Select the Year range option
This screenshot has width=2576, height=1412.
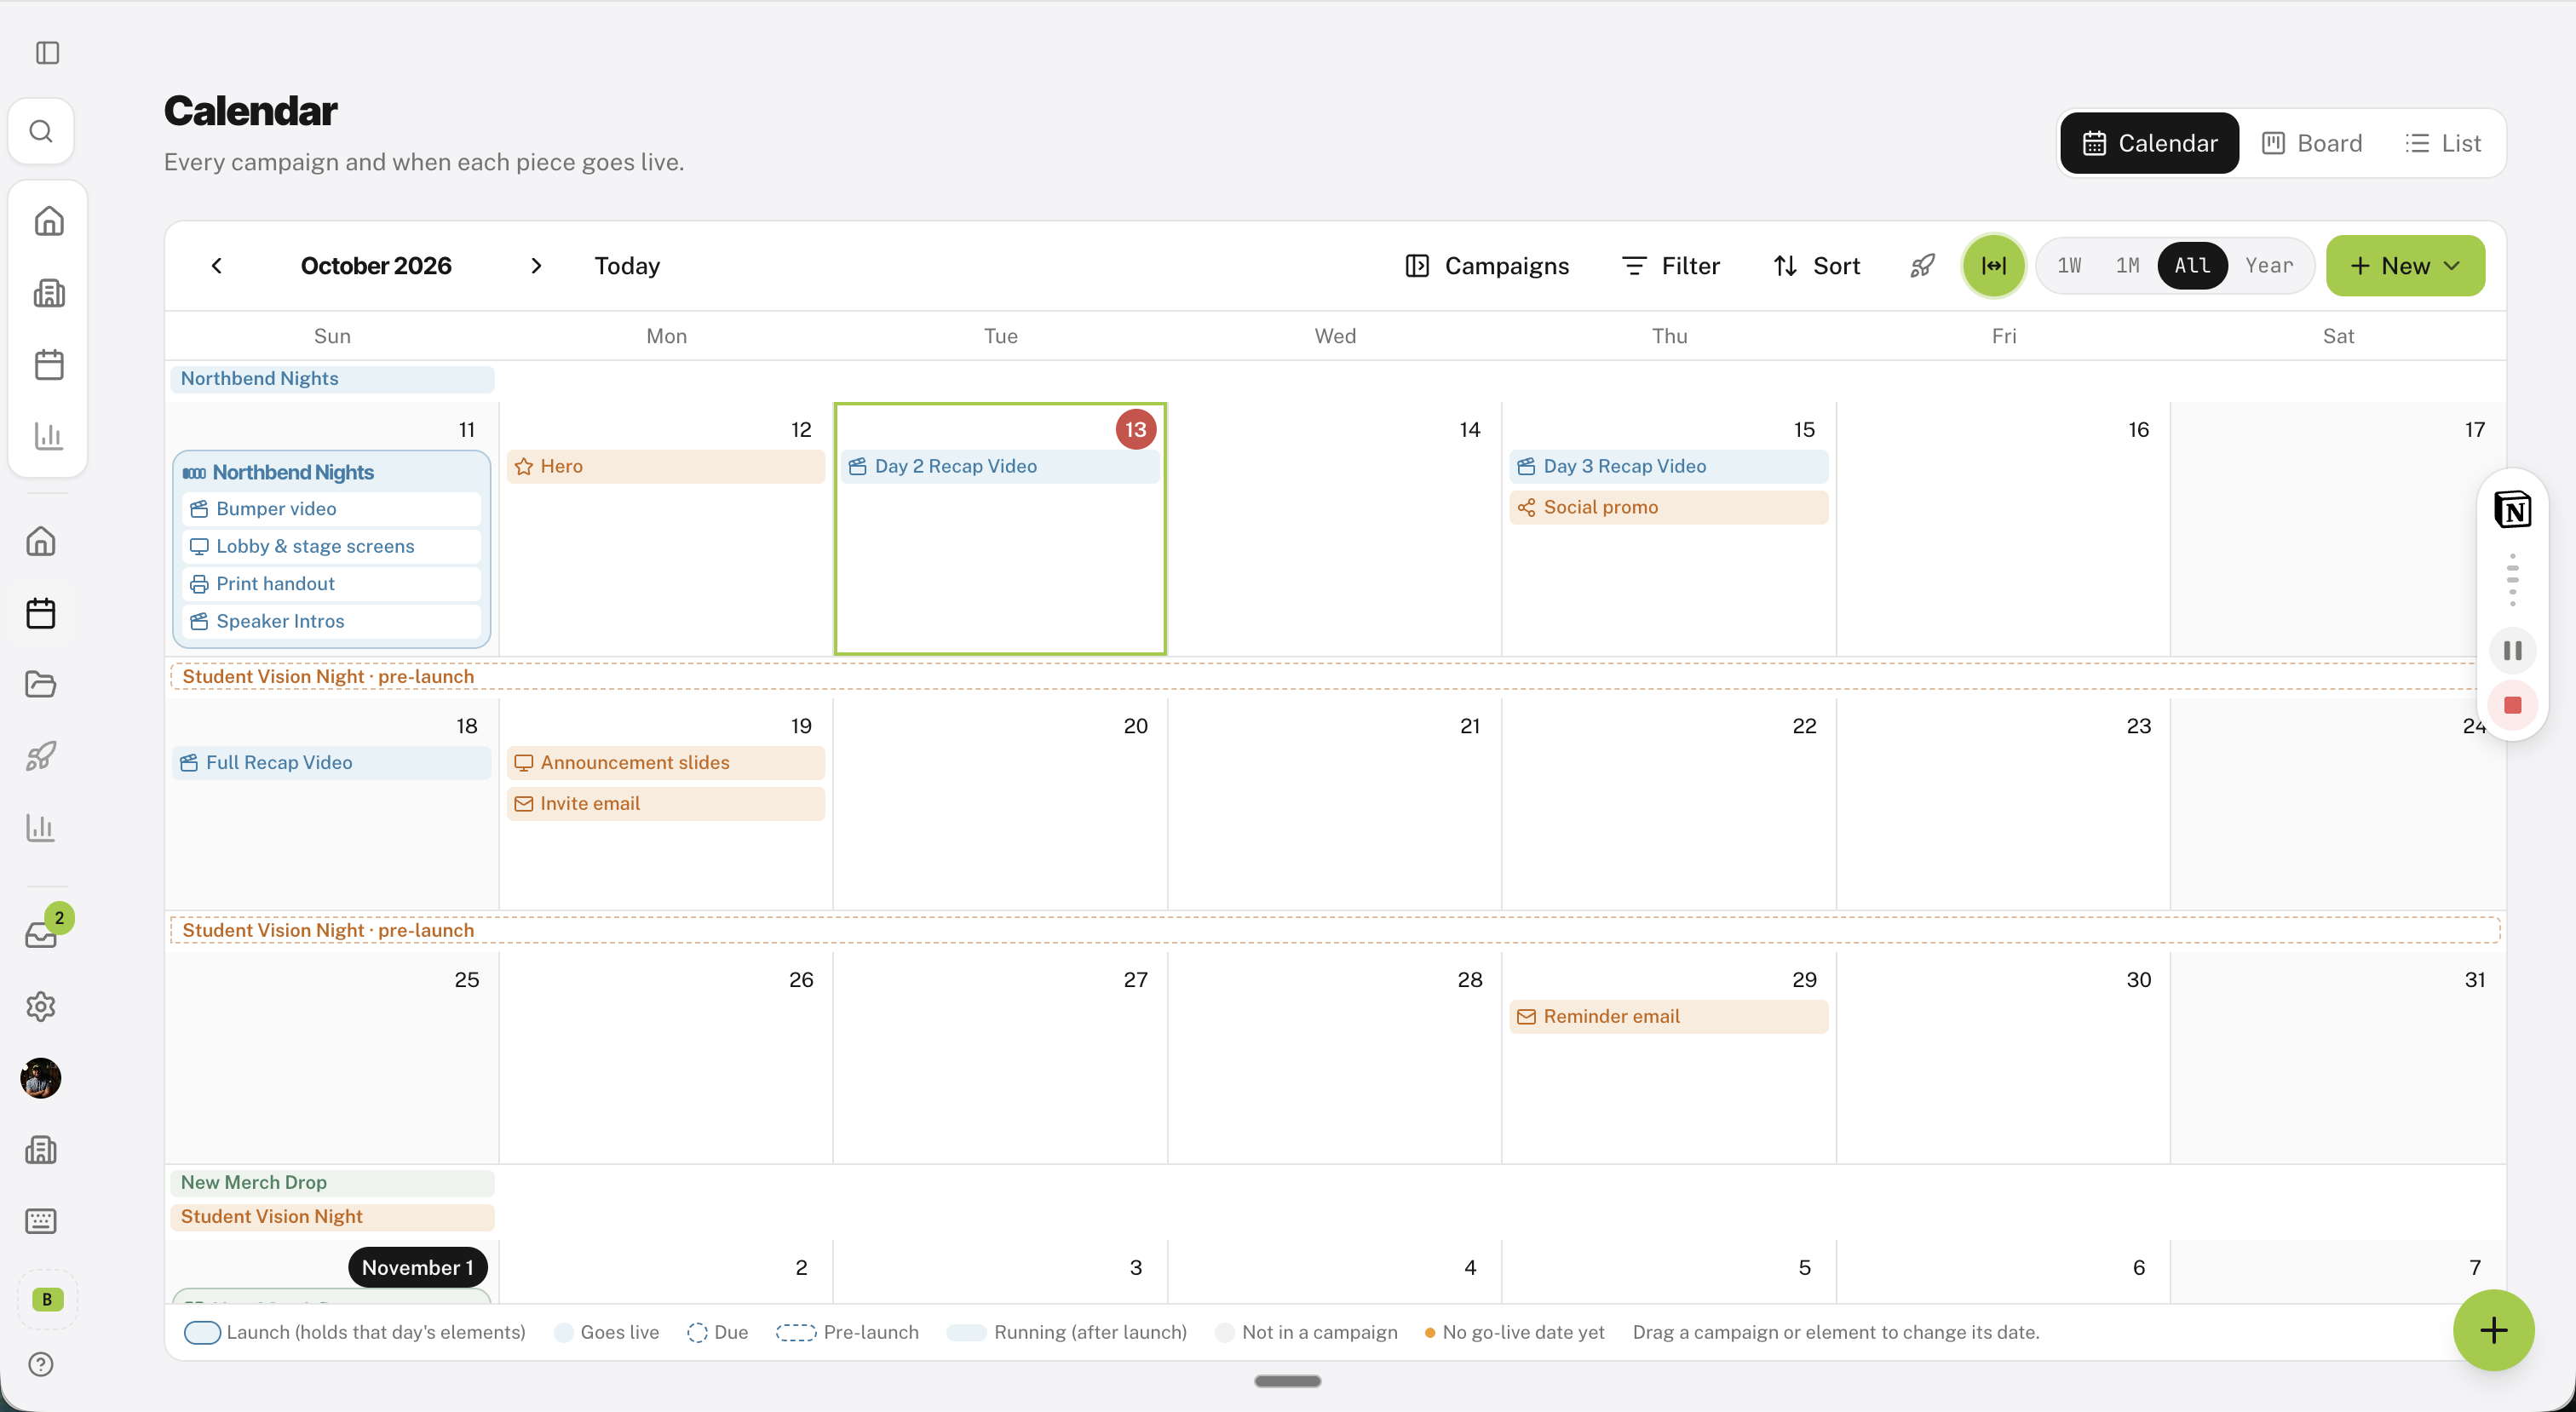(x=2269, y=266)
